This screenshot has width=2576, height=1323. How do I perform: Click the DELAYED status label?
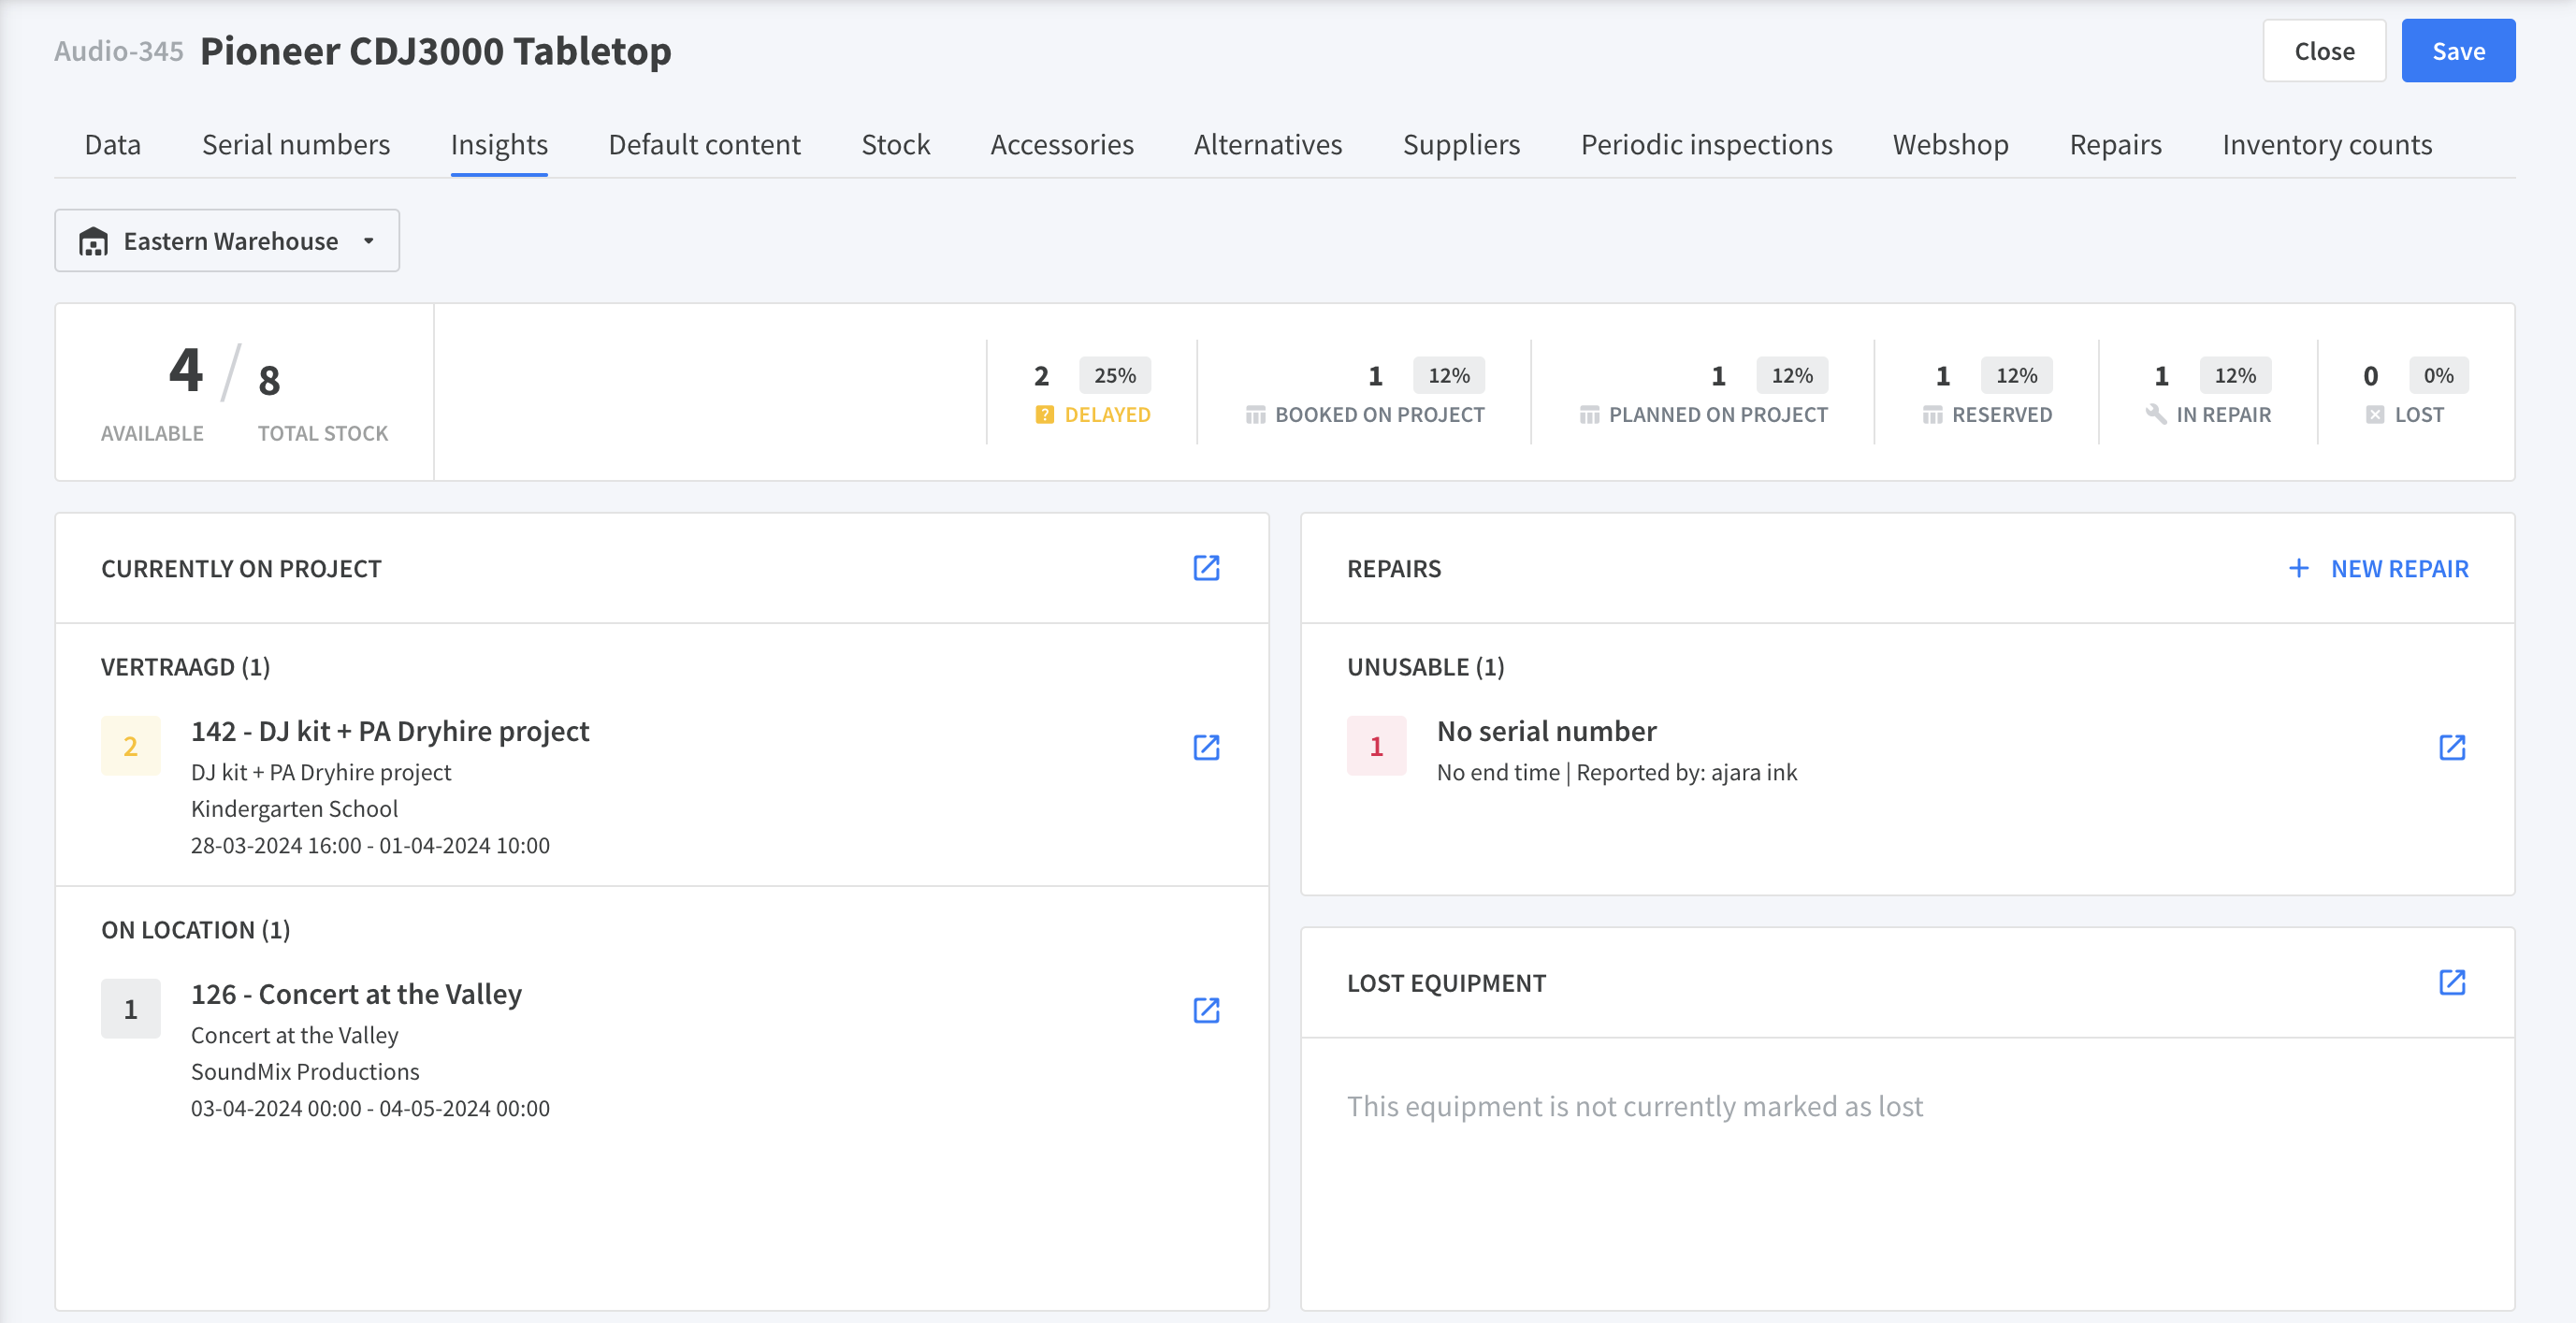[x=1107, y=414]
